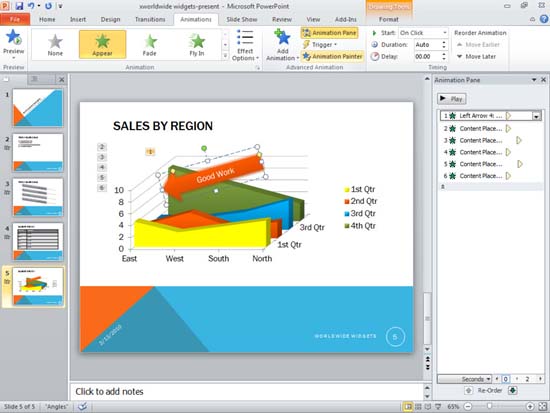Switch to Slide Sorter view icon
This screenshot has width=550, height=413.
click(418, 407)
